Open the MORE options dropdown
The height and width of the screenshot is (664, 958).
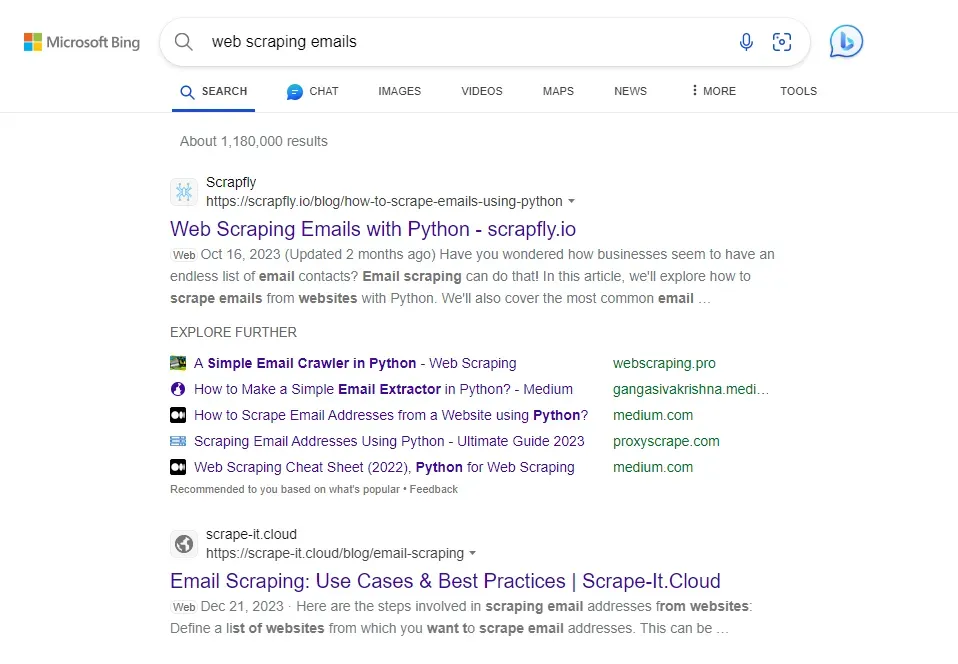[x=712, y=91]
